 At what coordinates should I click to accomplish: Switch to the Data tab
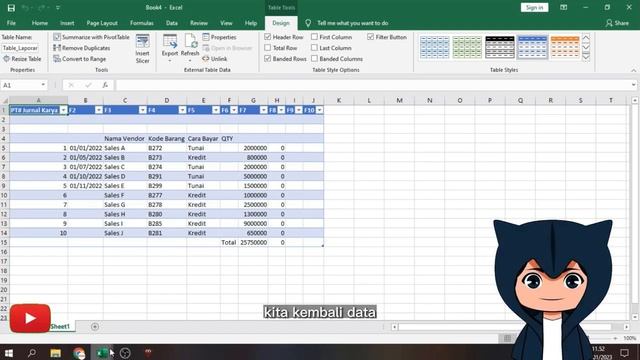(172, 23)
